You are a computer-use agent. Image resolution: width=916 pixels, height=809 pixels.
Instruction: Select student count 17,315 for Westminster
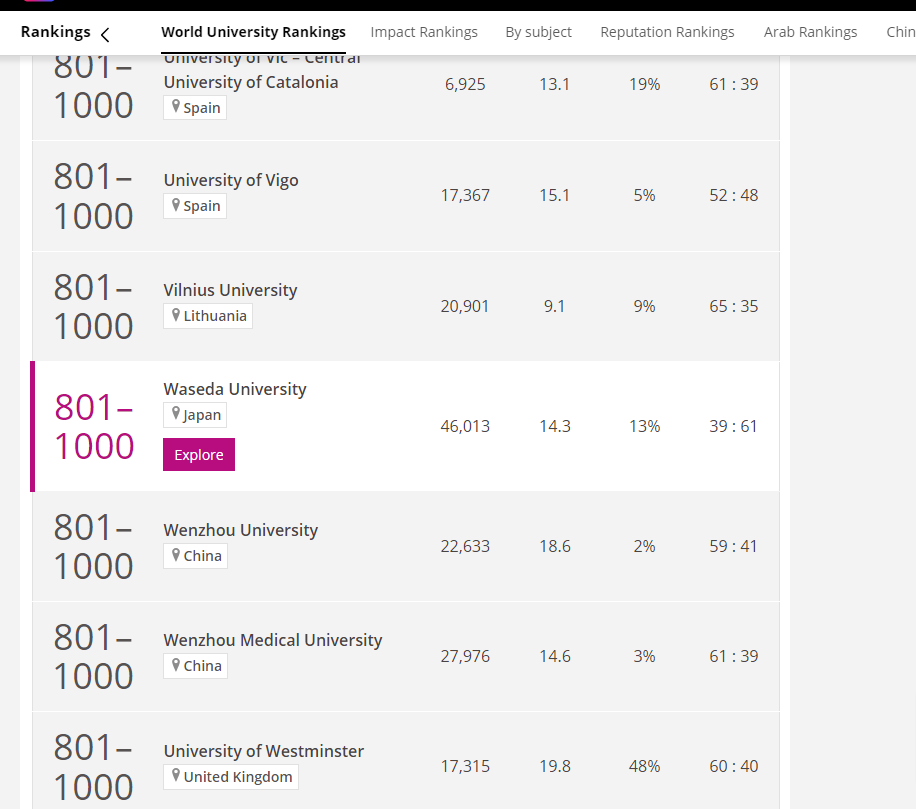pos(465,766)
